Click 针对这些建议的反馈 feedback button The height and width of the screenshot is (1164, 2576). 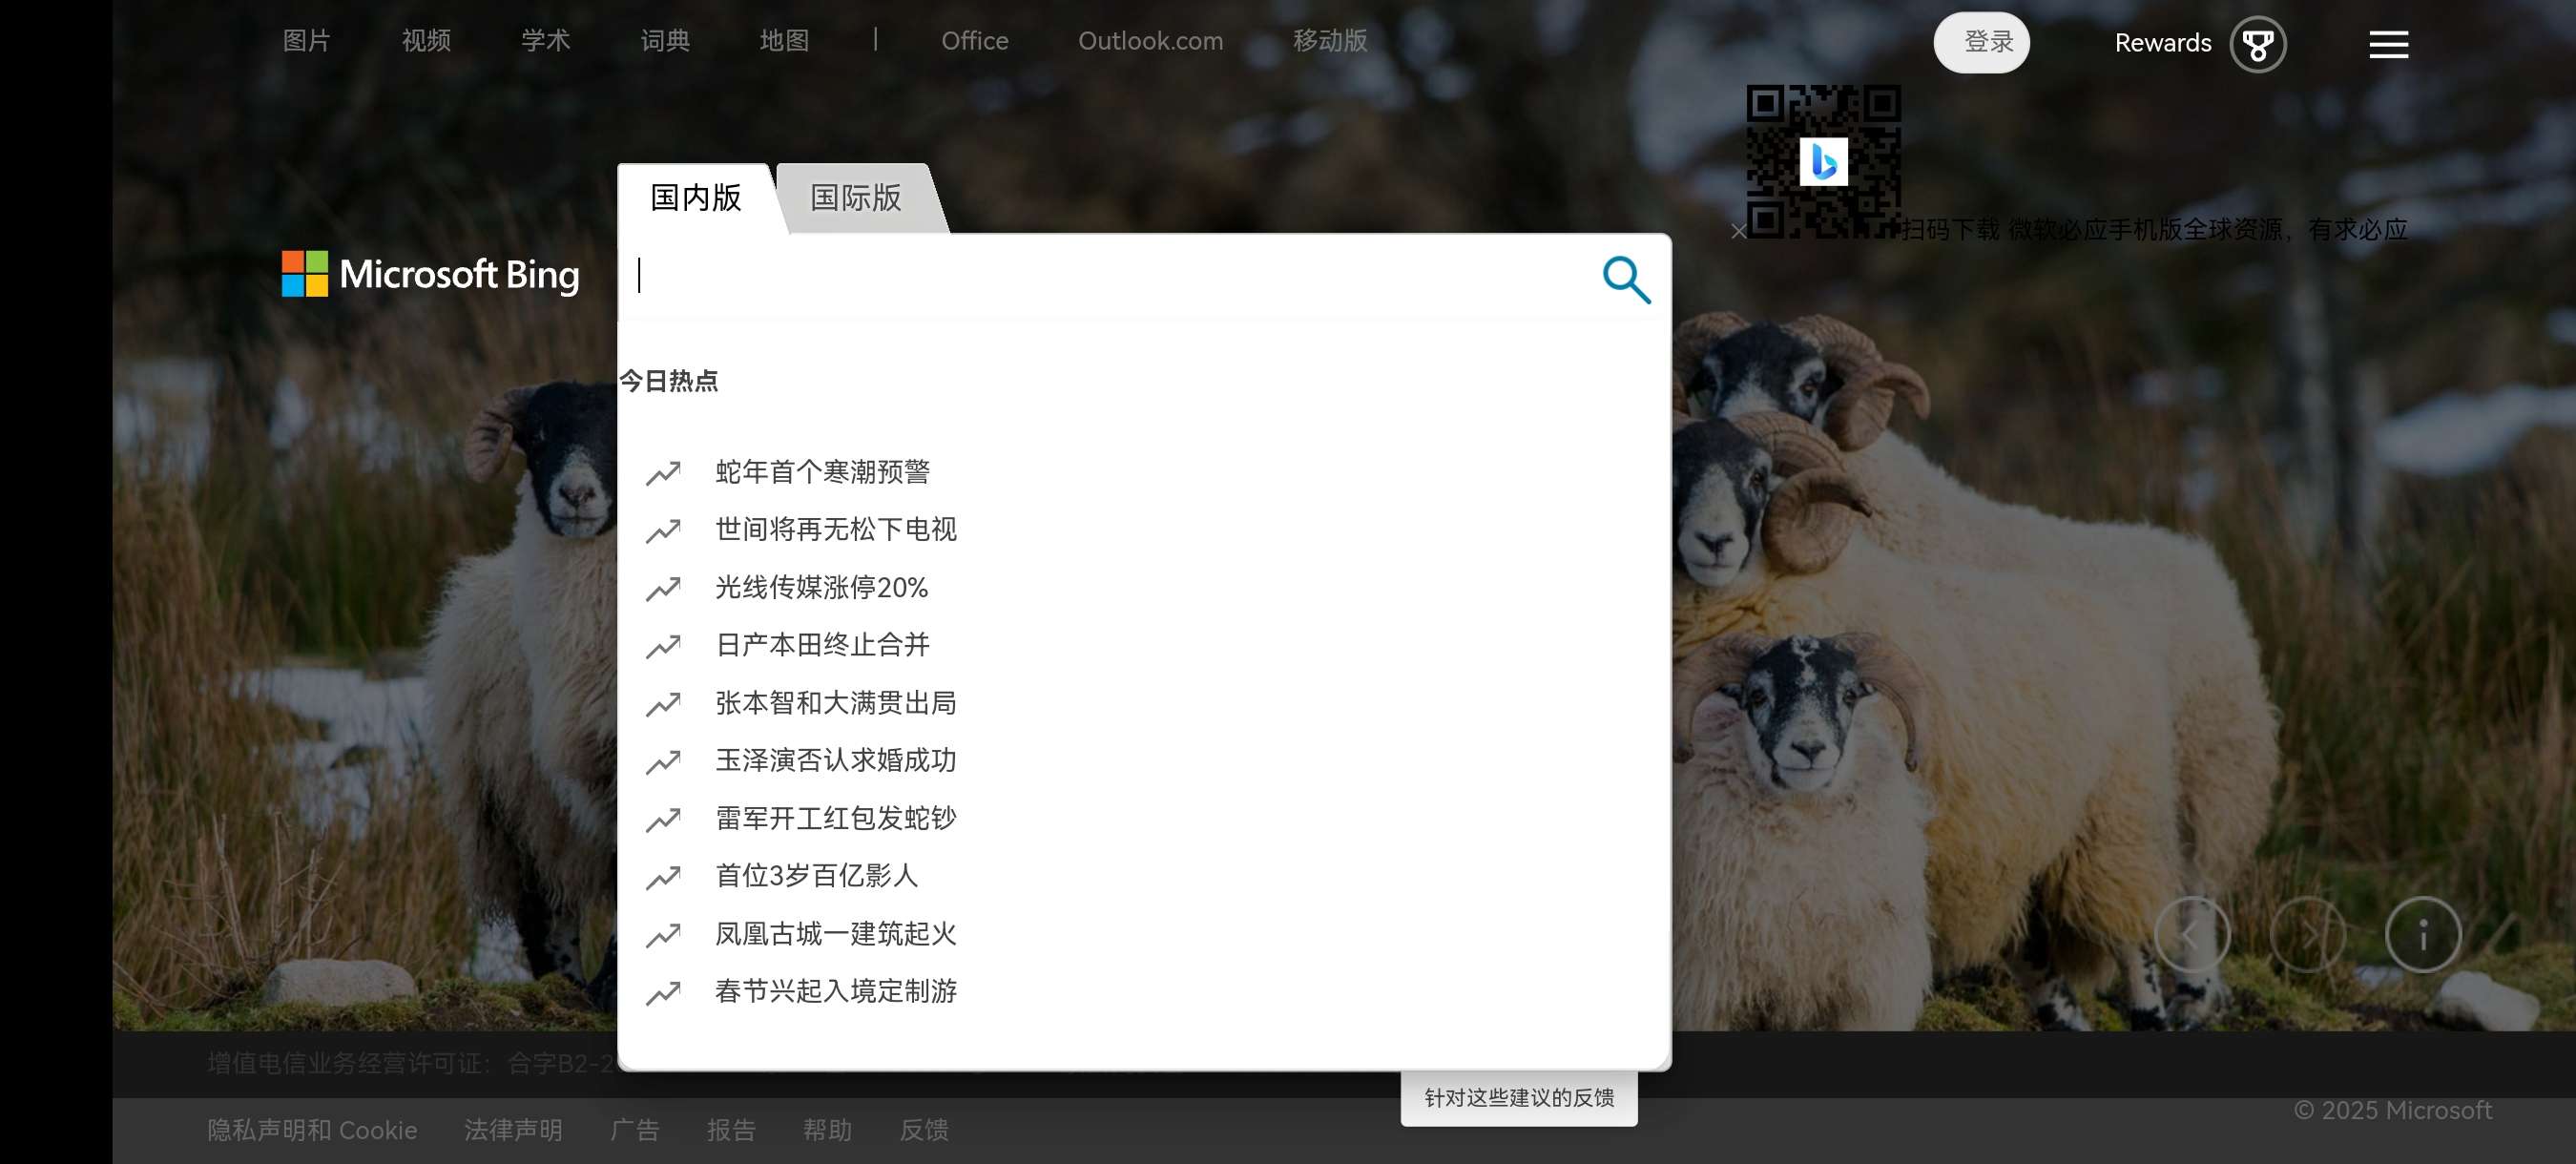click(1518, 1098)
